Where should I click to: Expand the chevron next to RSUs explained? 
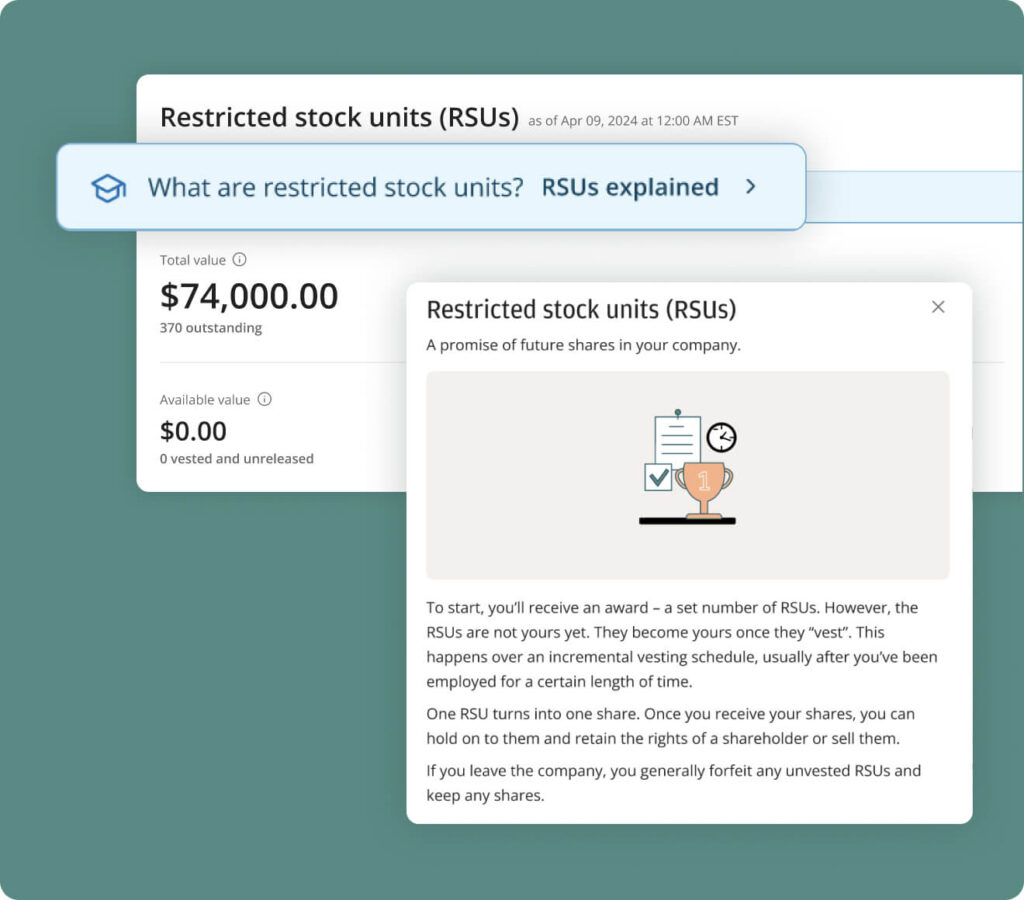click(751, 187)
